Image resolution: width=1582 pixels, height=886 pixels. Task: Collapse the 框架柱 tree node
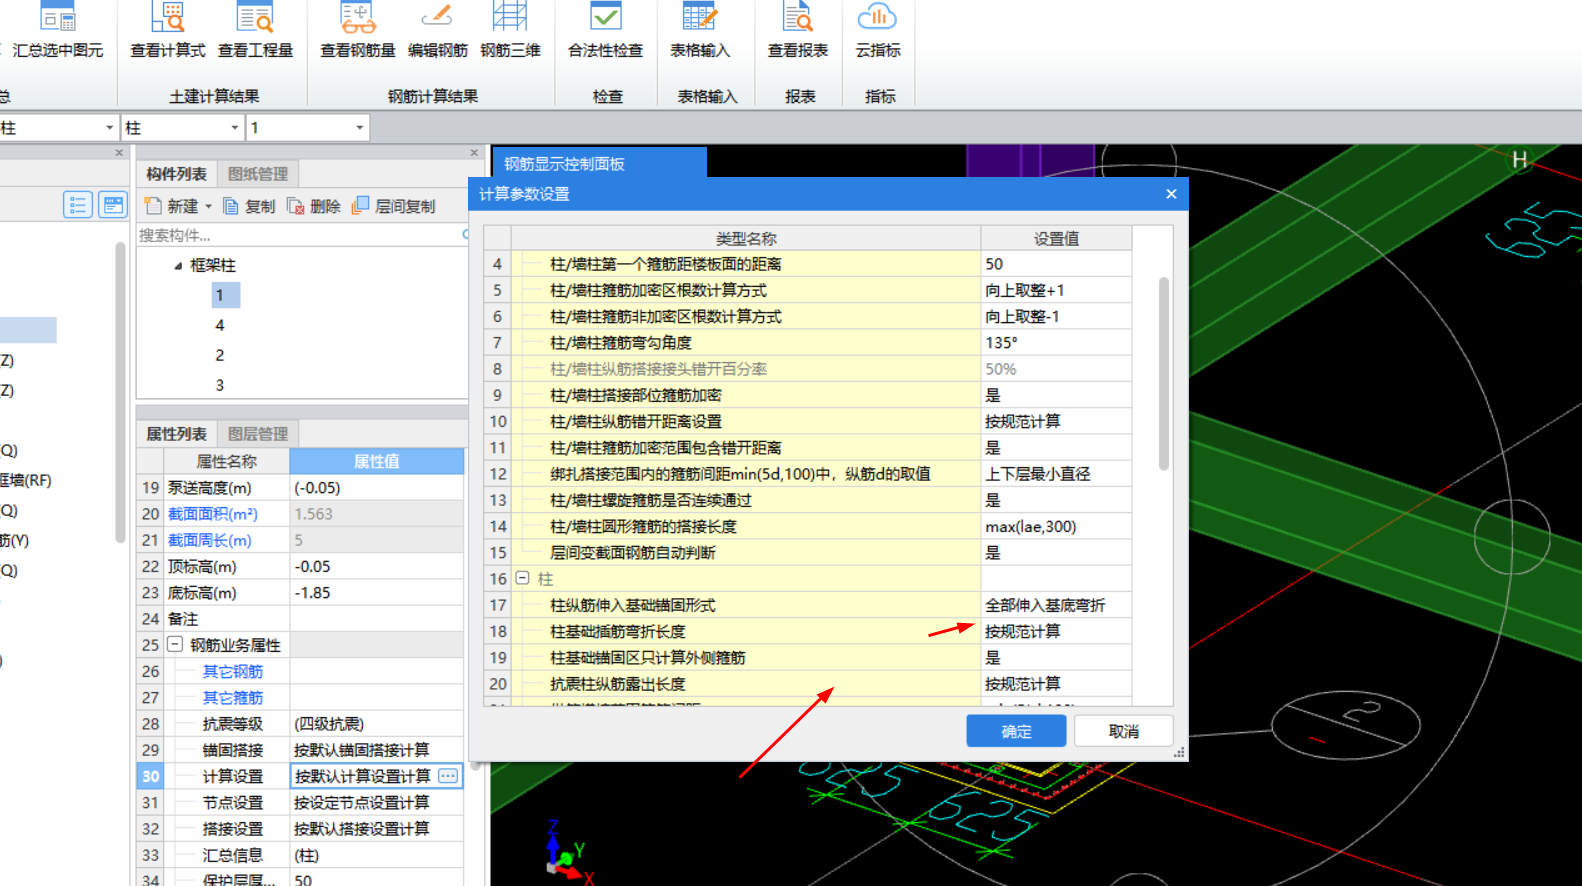[x=178, y=266]
